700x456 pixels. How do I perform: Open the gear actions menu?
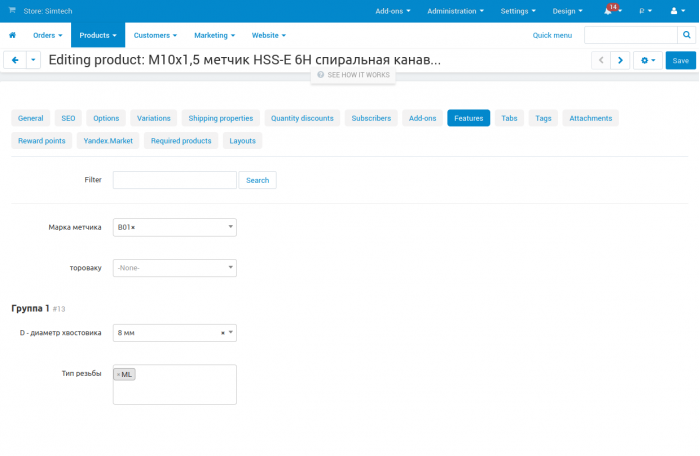point(648,60)
